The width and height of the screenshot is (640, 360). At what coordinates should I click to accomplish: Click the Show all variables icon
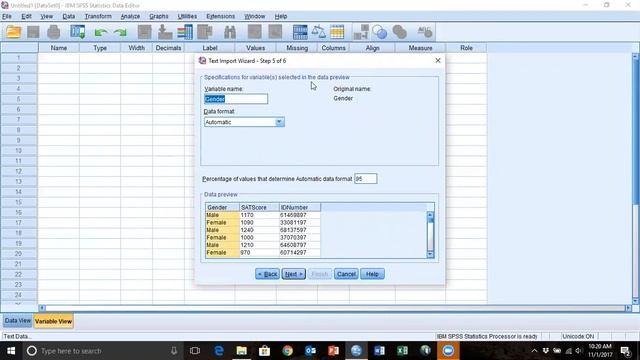click(400, 32)
